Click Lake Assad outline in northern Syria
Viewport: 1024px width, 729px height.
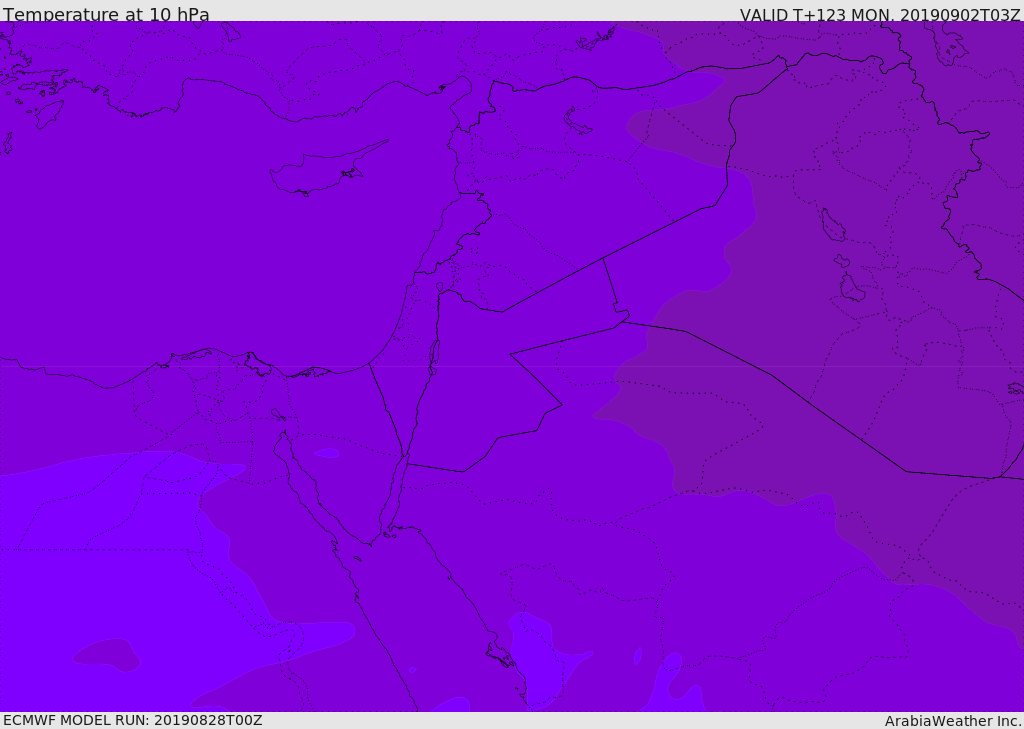(575, 122)
